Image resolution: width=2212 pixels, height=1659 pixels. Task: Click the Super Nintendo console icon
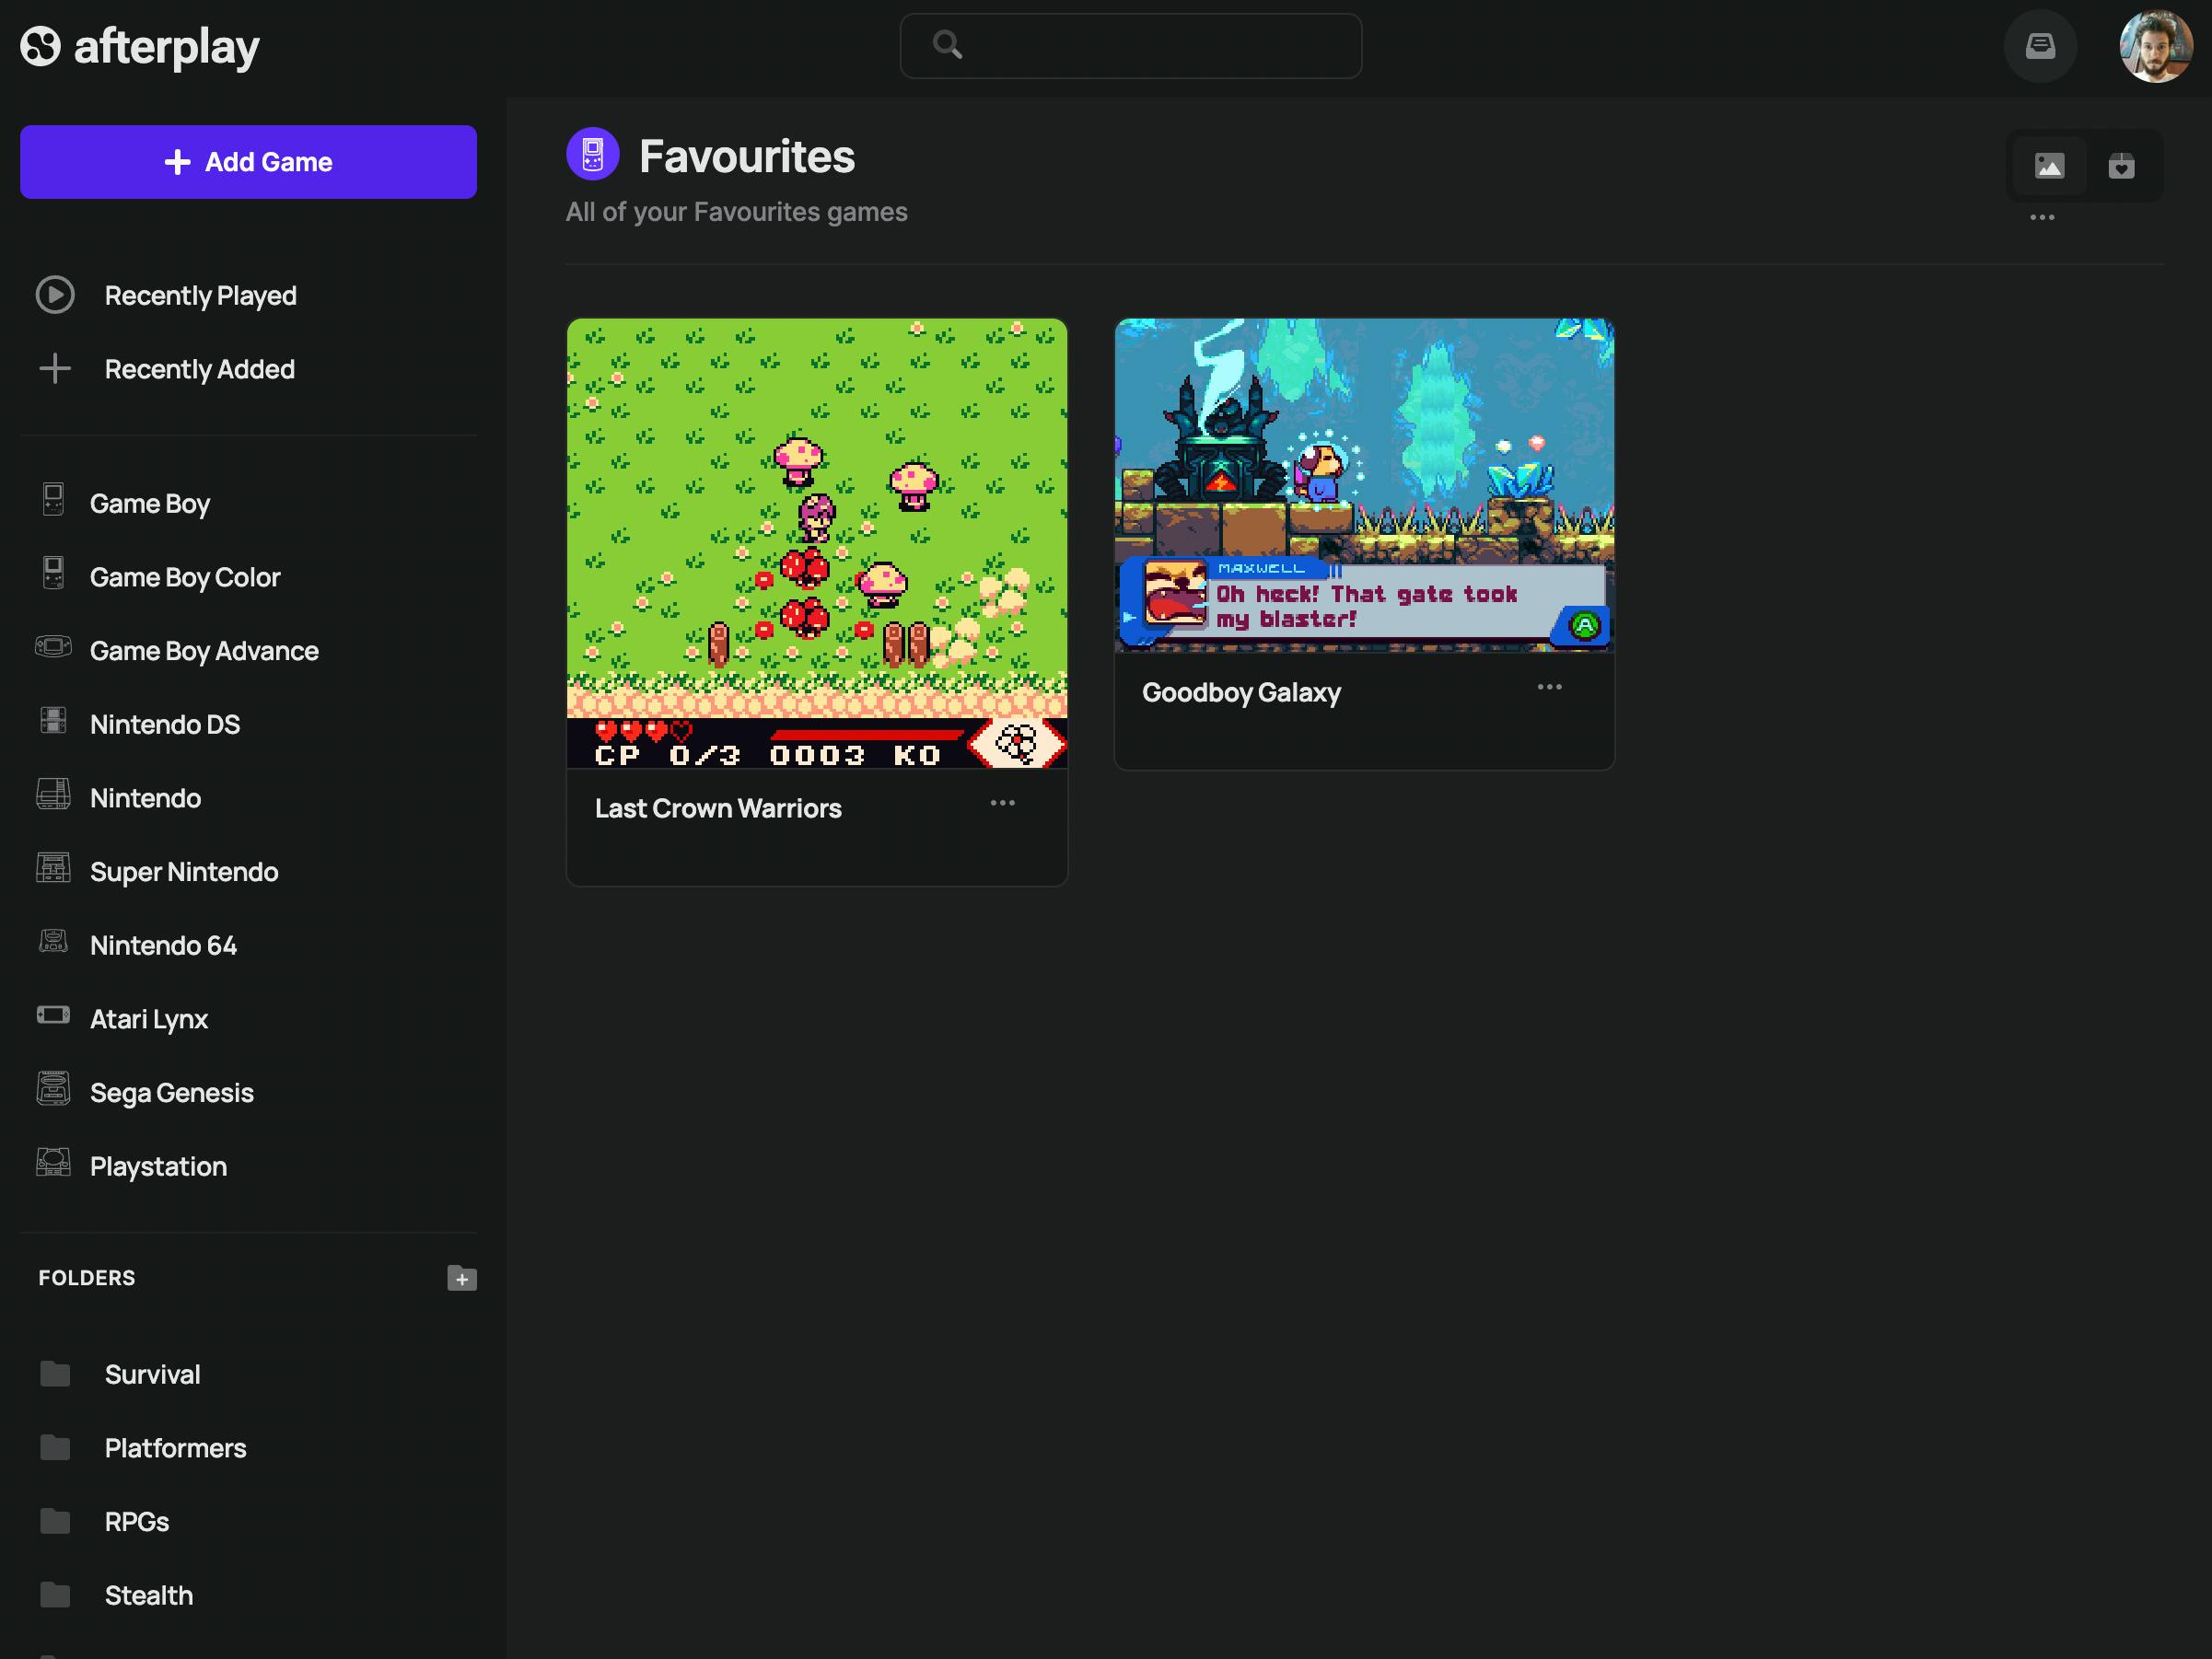coord(53,868)
